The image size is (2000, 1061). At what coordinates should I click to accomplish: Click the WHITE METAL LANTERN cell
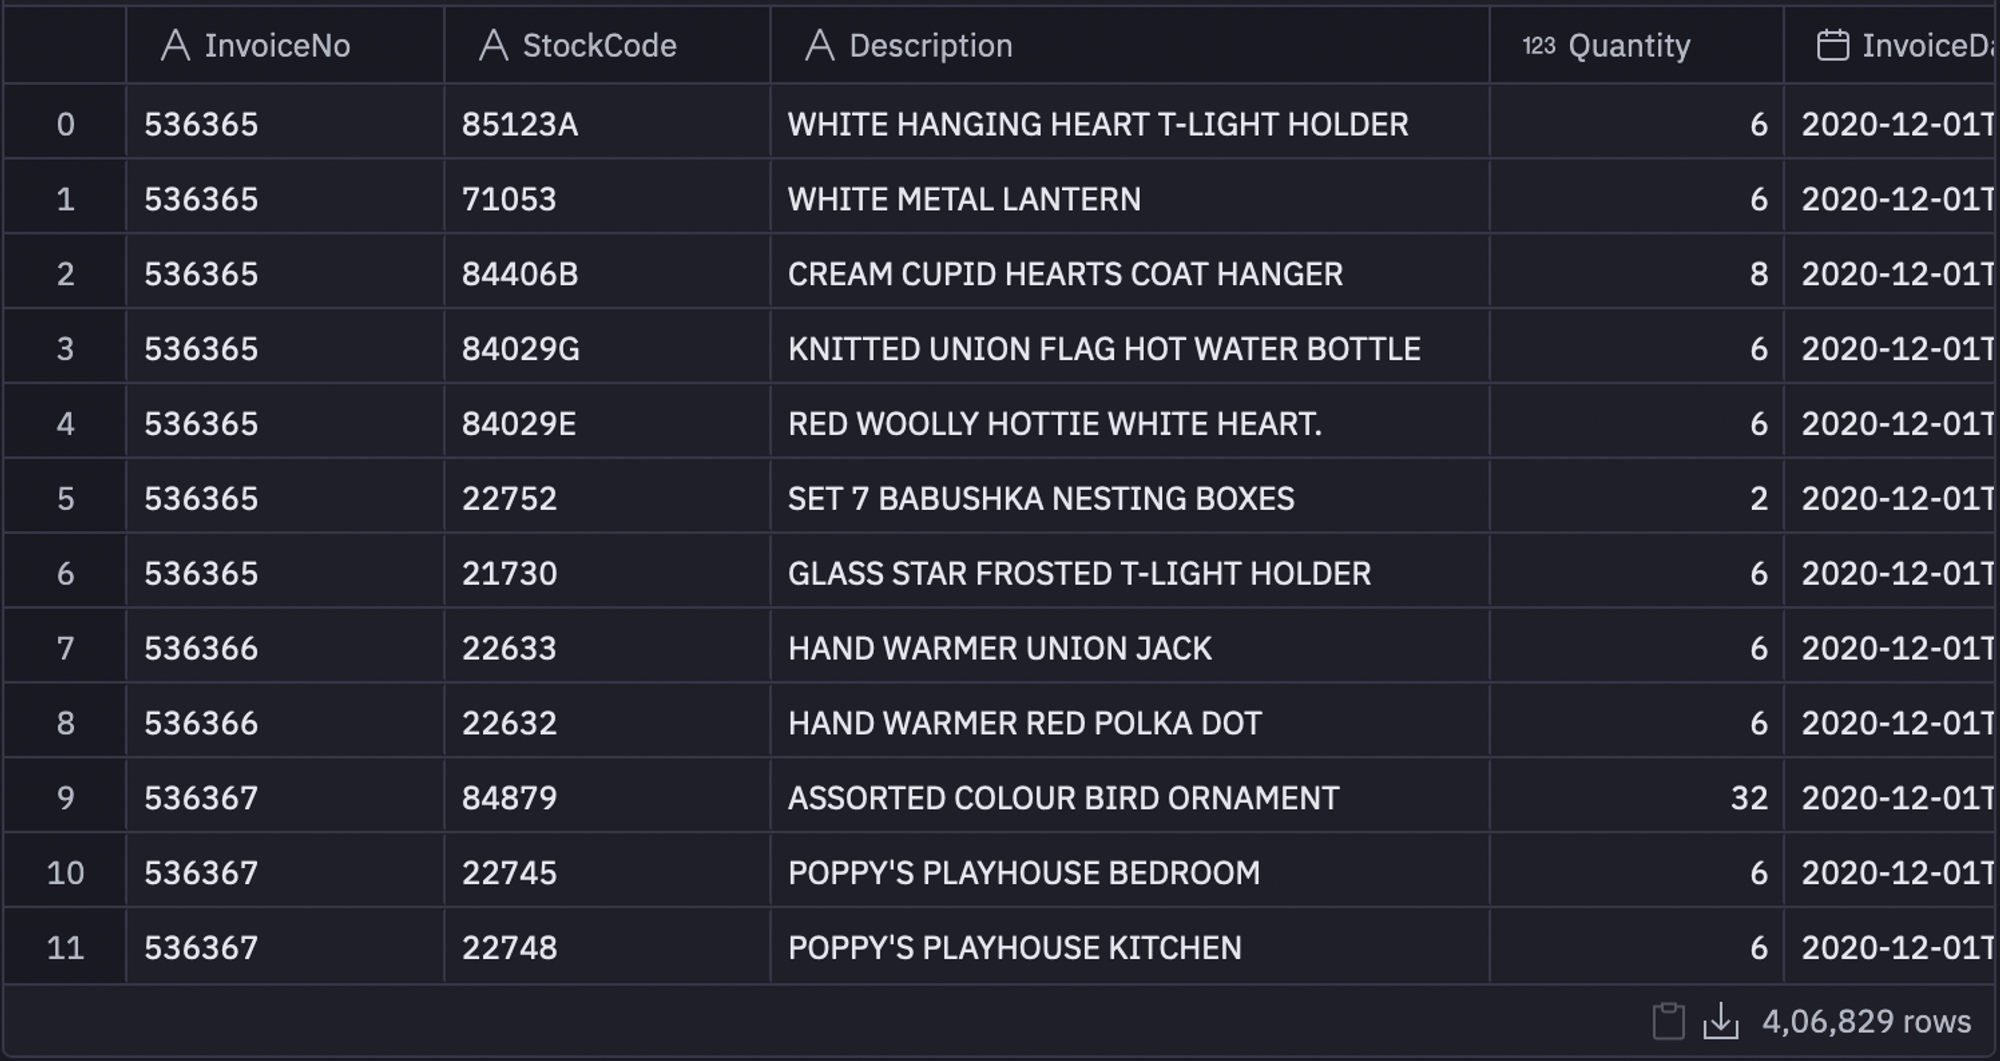tap(1130, 199)
